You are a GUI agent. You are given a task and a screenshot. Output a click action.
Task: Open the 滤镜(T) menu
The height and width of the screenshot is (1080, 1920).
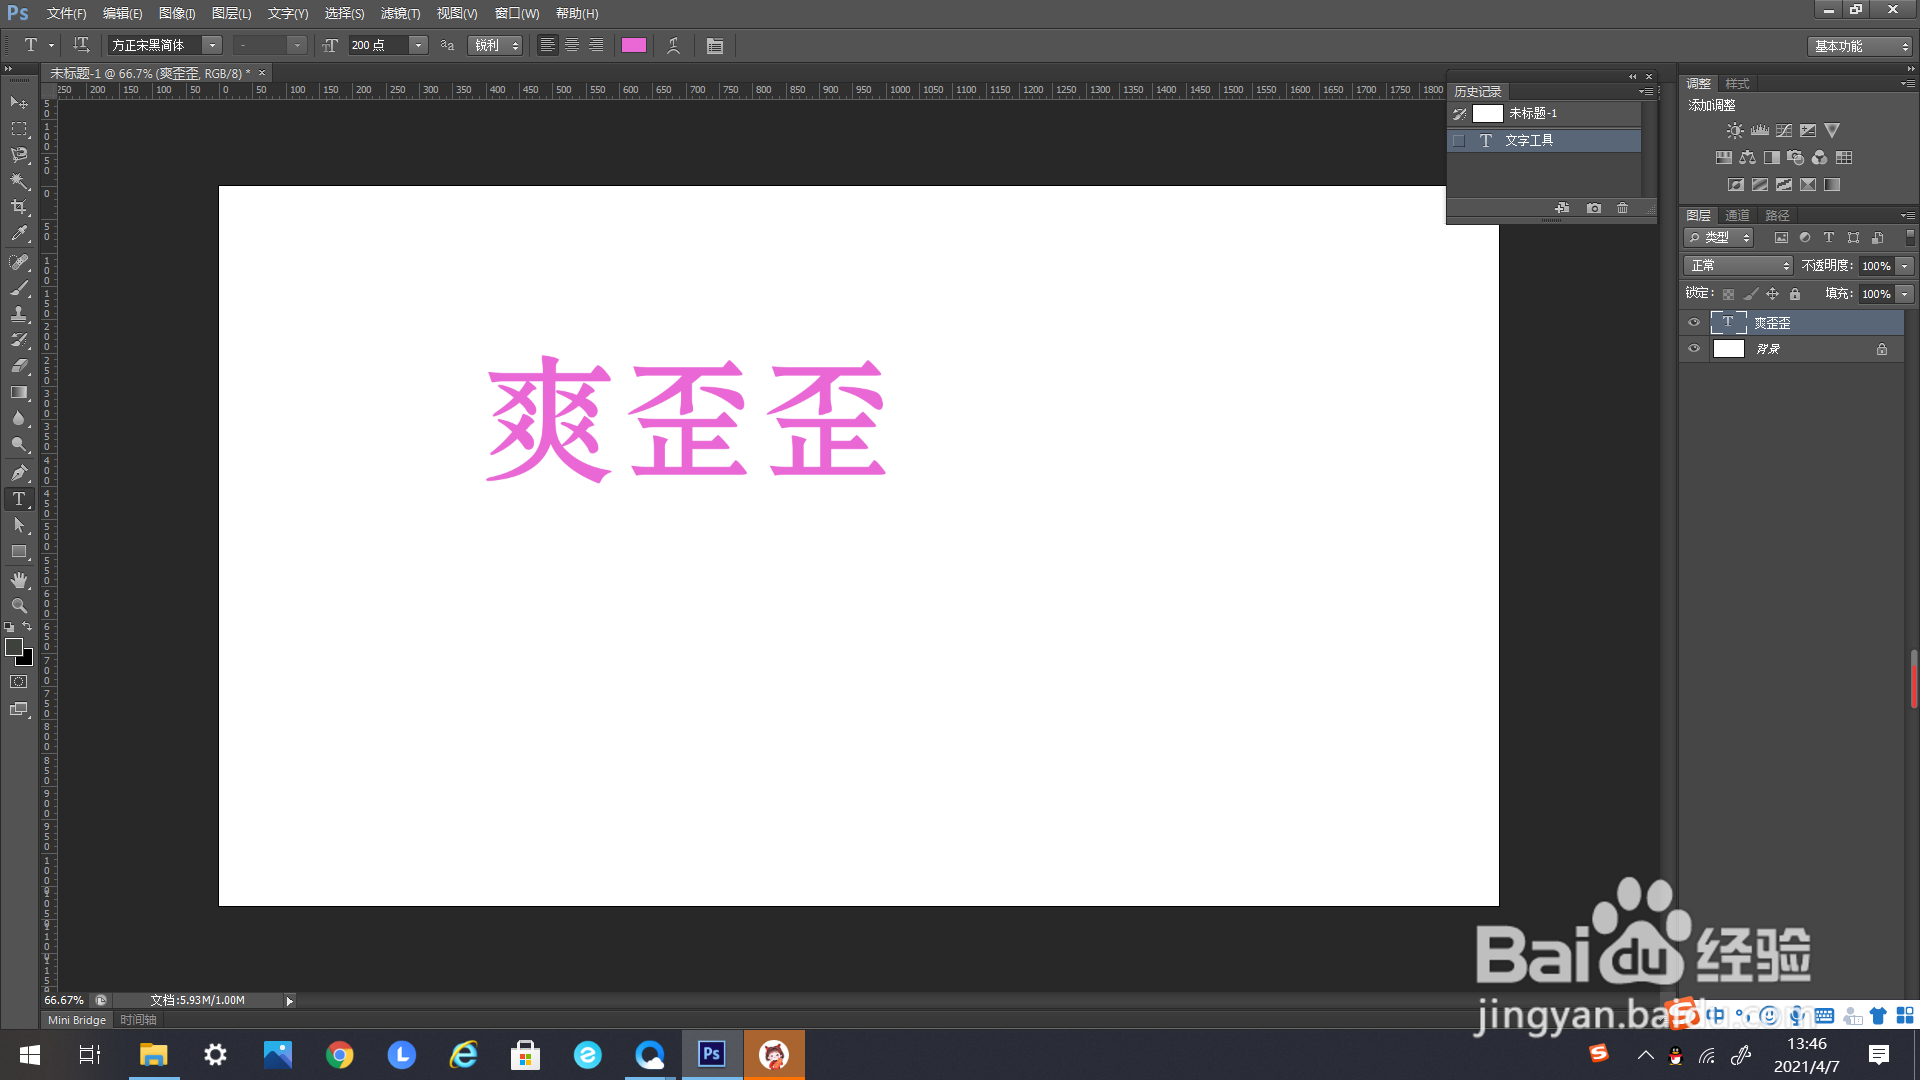click(x=400, y=13)
